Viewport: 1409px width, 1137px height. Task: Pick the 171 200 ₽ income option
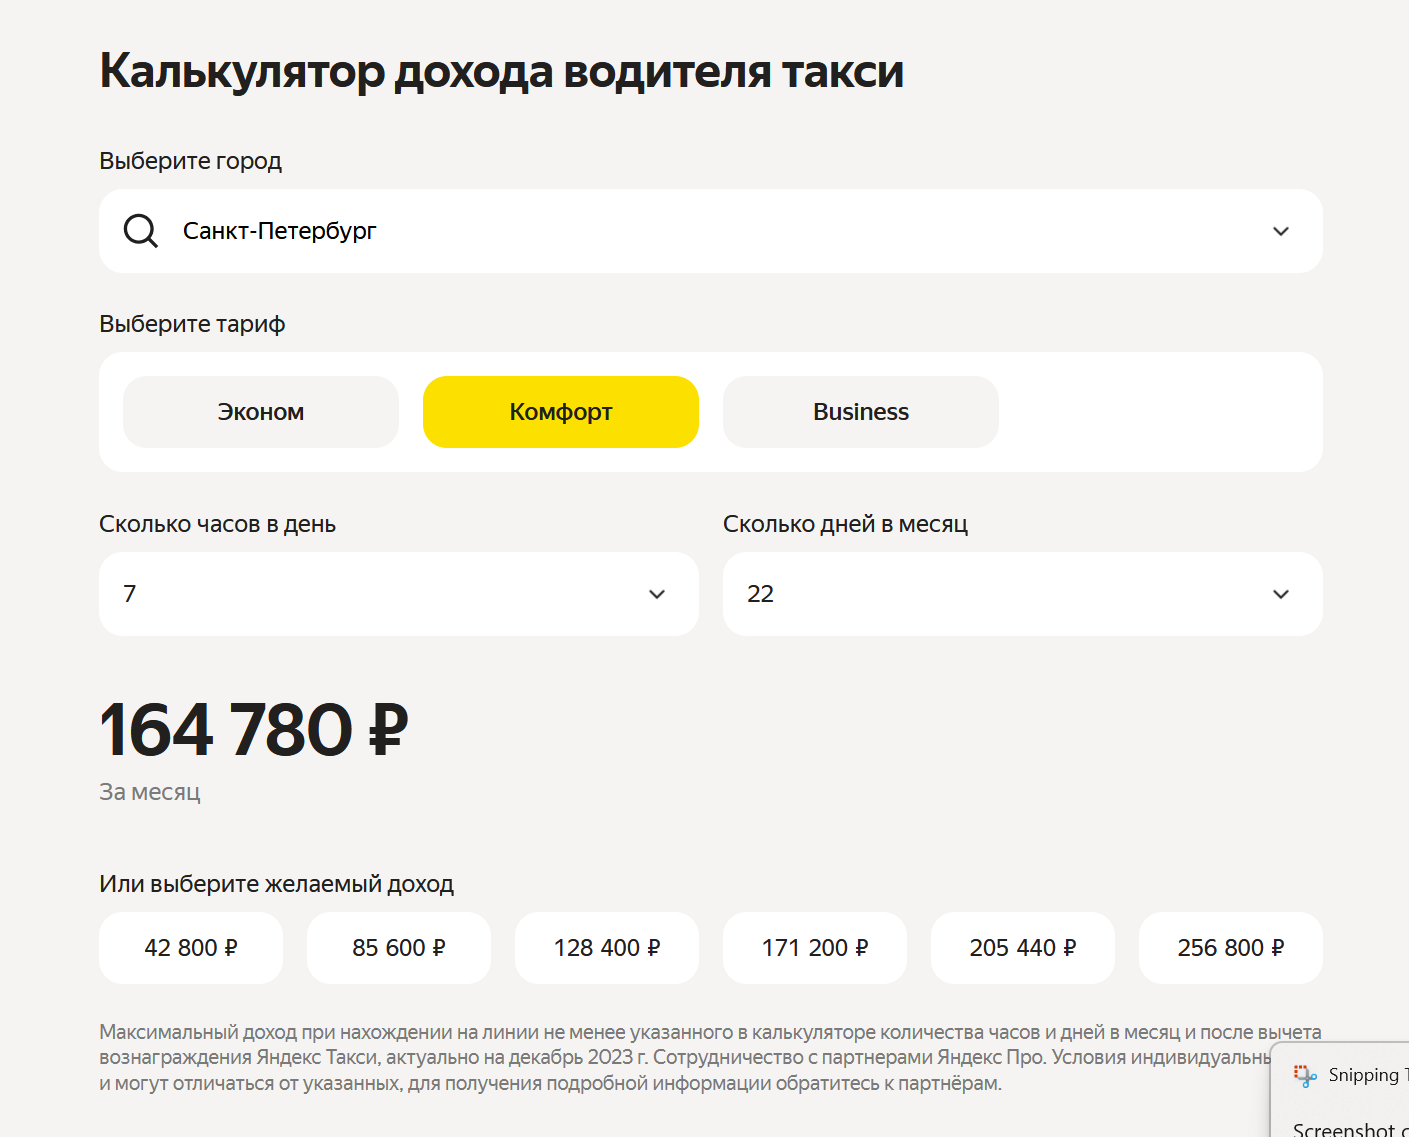[815, 948]
